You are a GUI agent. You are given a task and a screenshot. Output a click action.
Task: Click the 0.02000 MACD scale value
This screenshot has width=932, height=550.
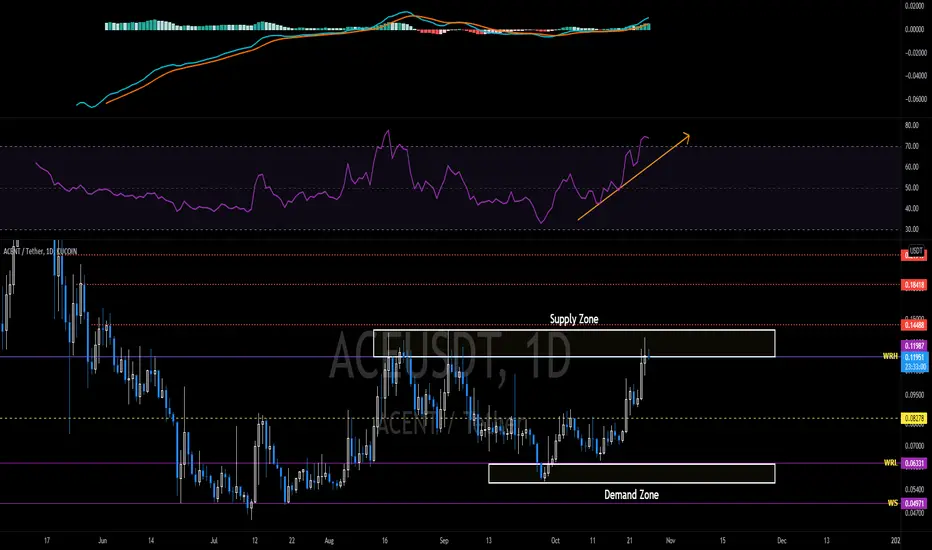click(x=915, y=6)
